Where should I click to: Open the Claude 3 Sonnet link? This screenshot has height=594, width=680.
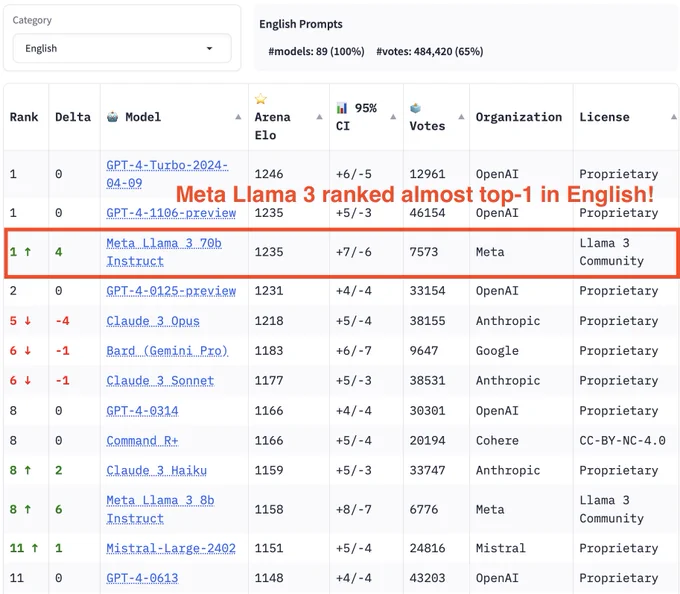[160, 381]
